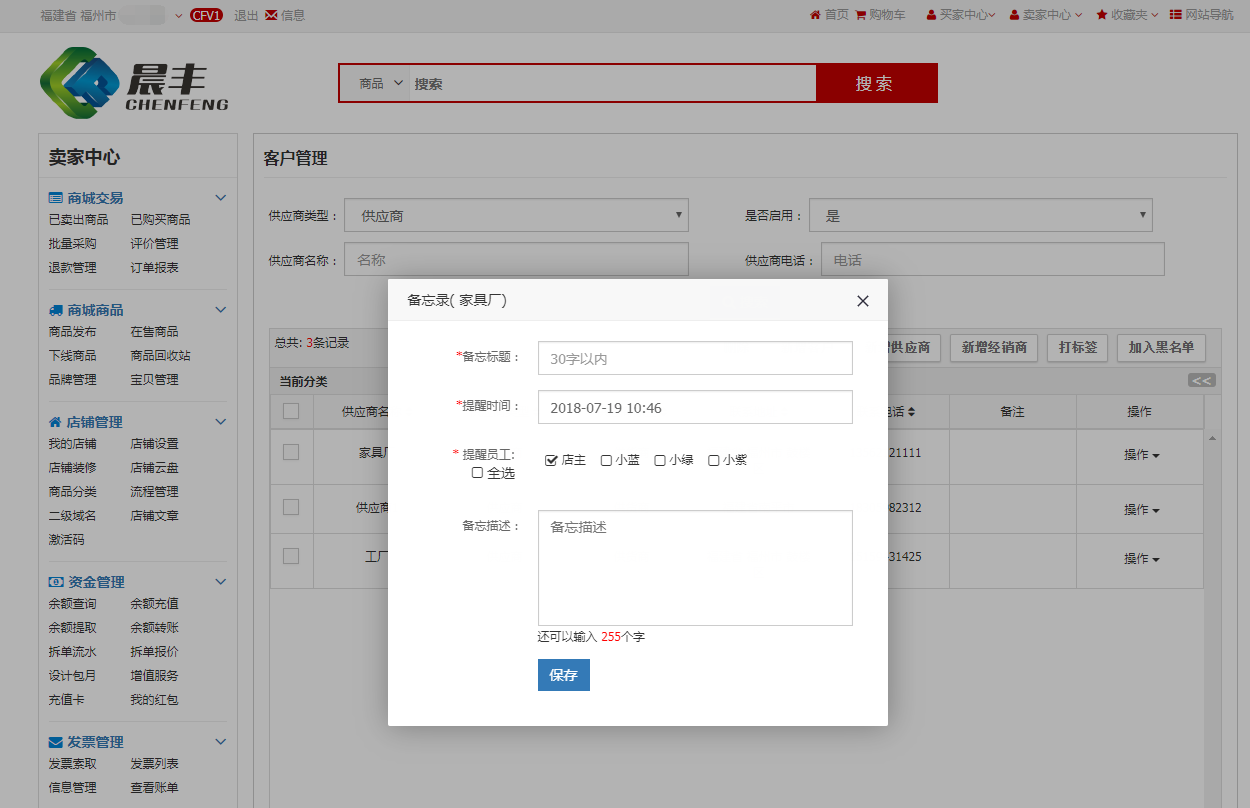Click the envelope message icon
1250x808 pixels.
pos(271,15)
